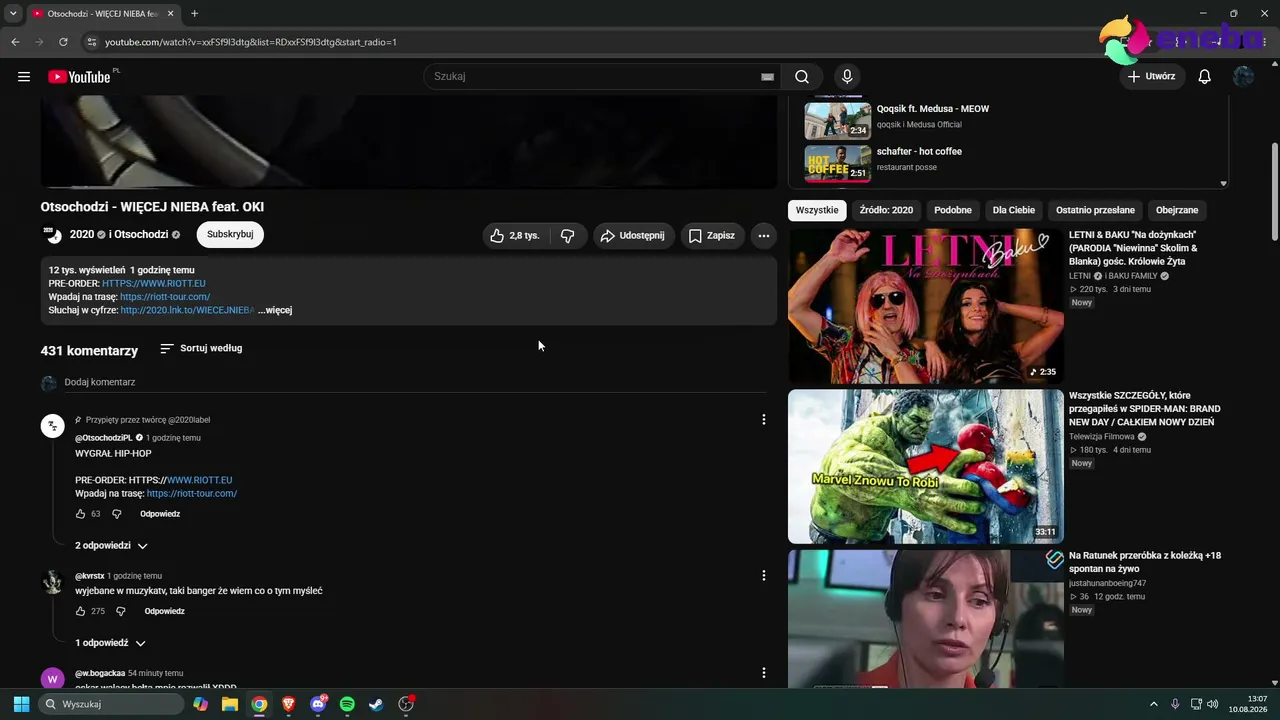This screenshot has width=1280, height=720.
Task: Expand 2 replies under pinned comment
Action: (111, 546)
